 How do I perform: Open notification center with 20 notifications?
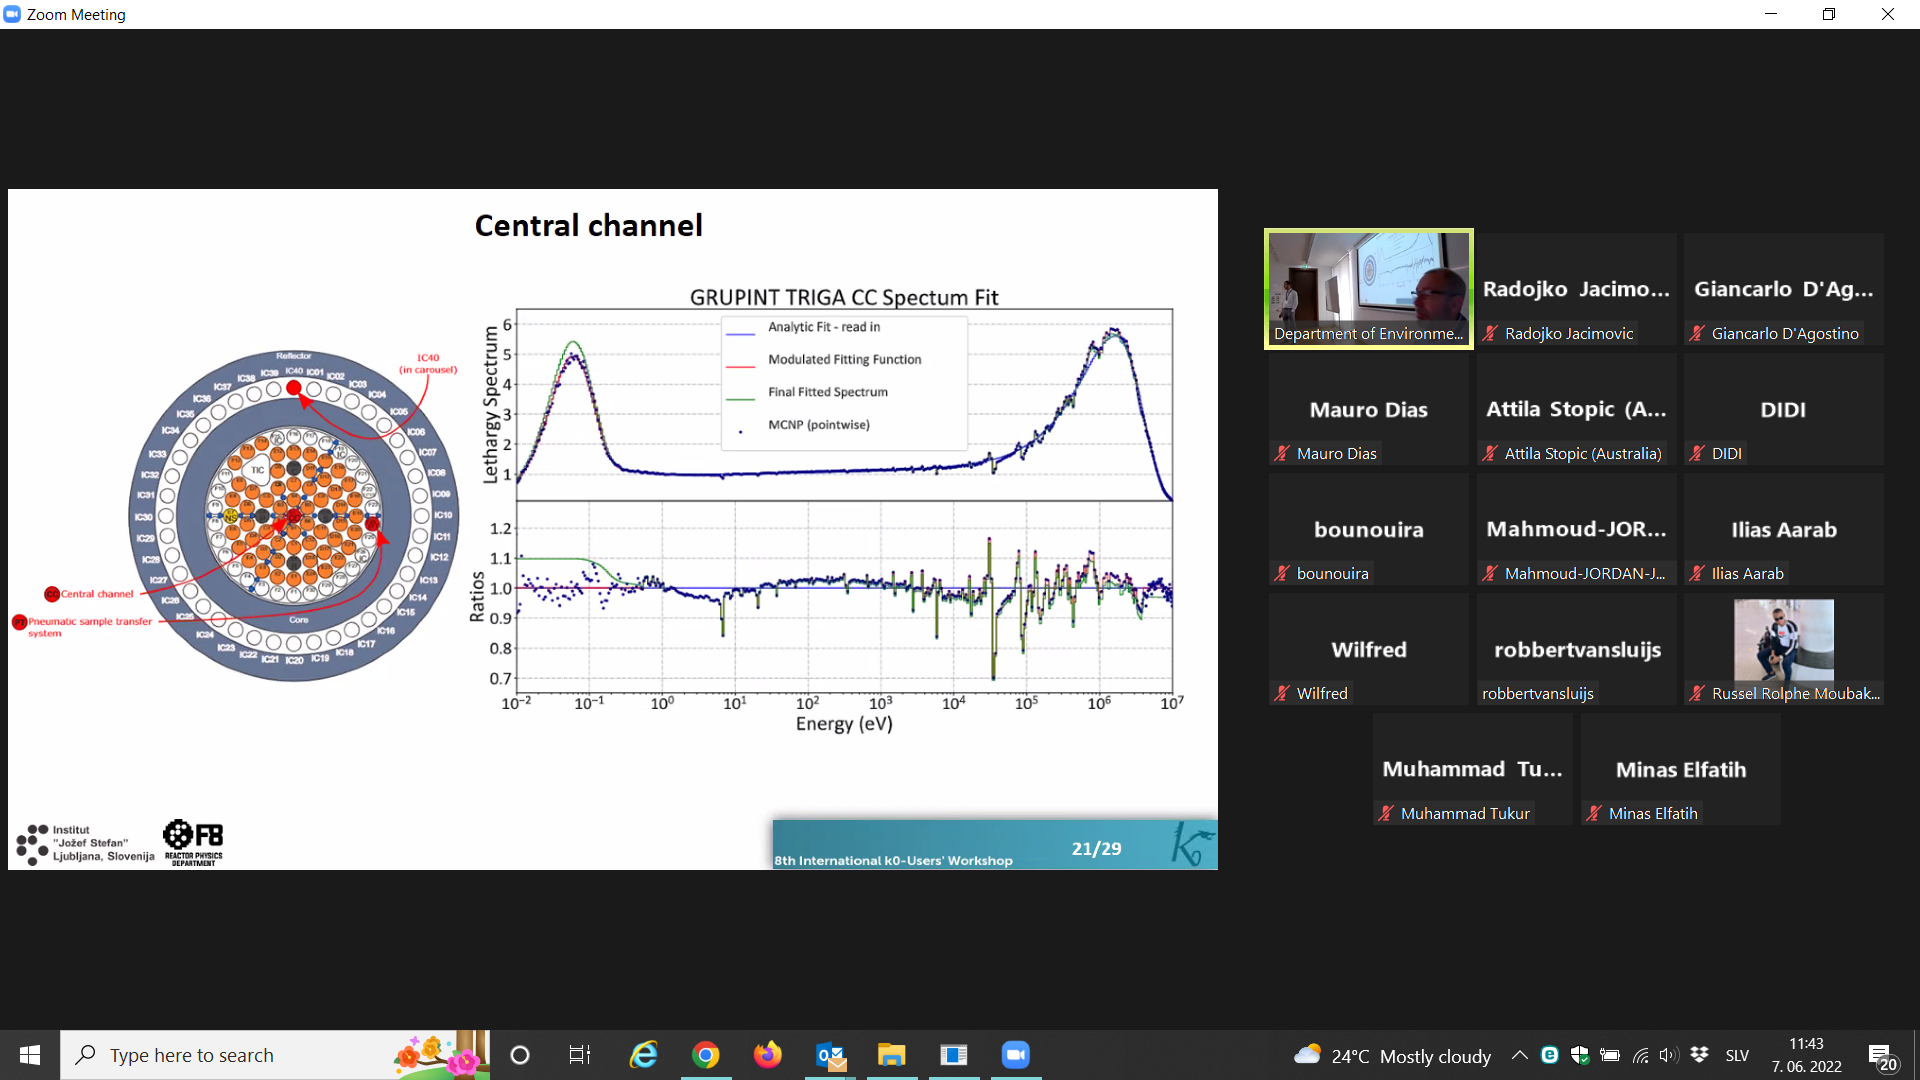pyautogui.click(x=1883, y=1056)
